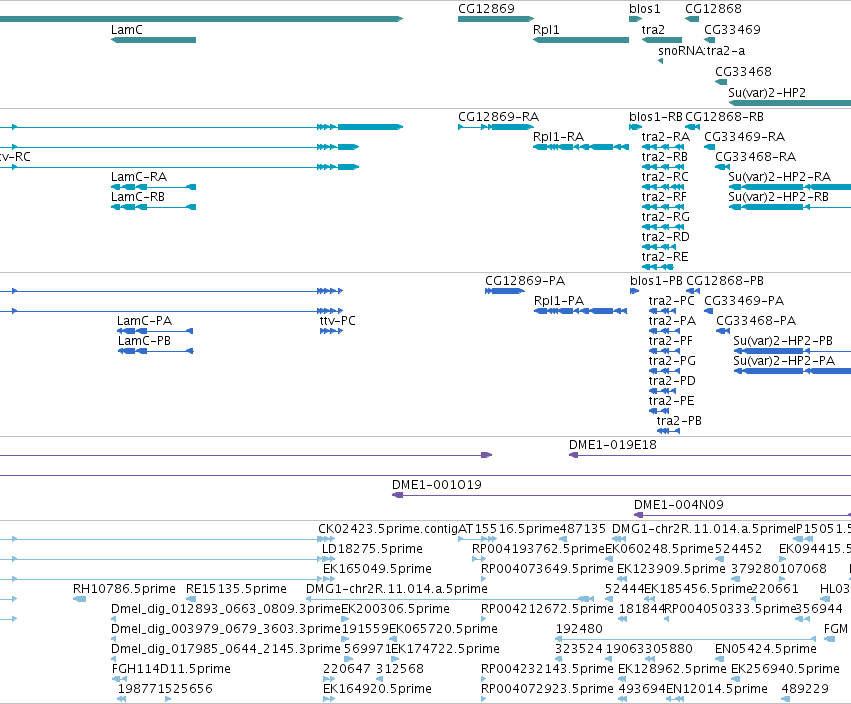Screen dimensions: 851x704
Task: Select the ttv-PC protein label
Action: (338, 321)
